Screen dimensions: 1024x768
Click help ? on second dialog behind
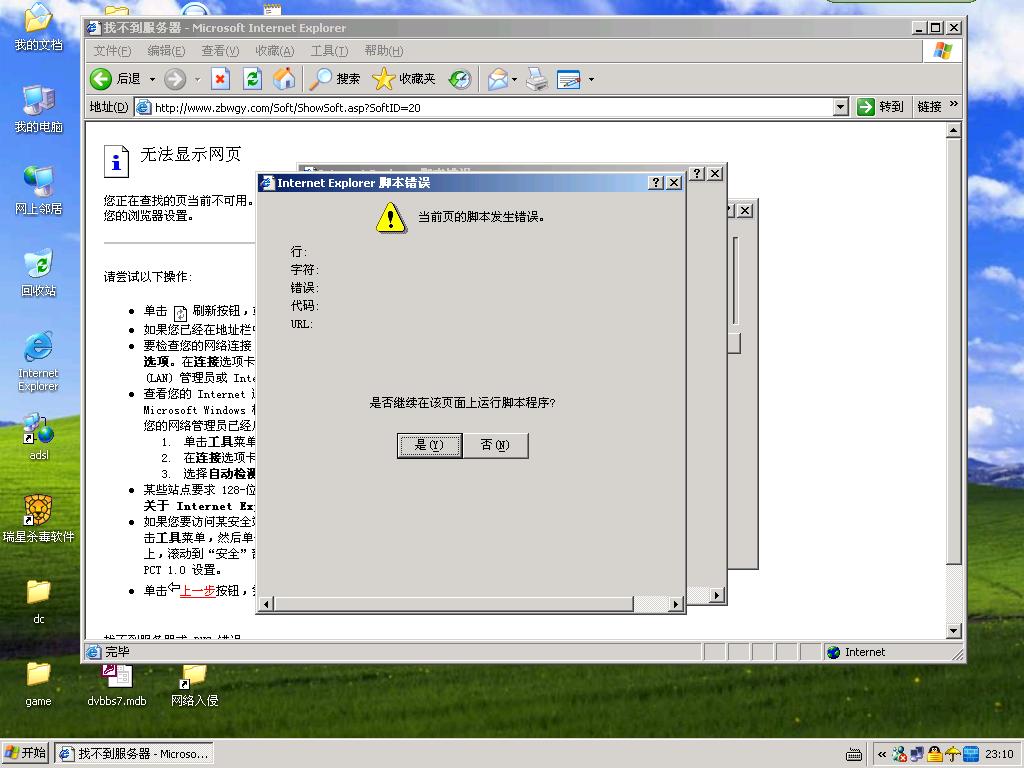(697, 174)
